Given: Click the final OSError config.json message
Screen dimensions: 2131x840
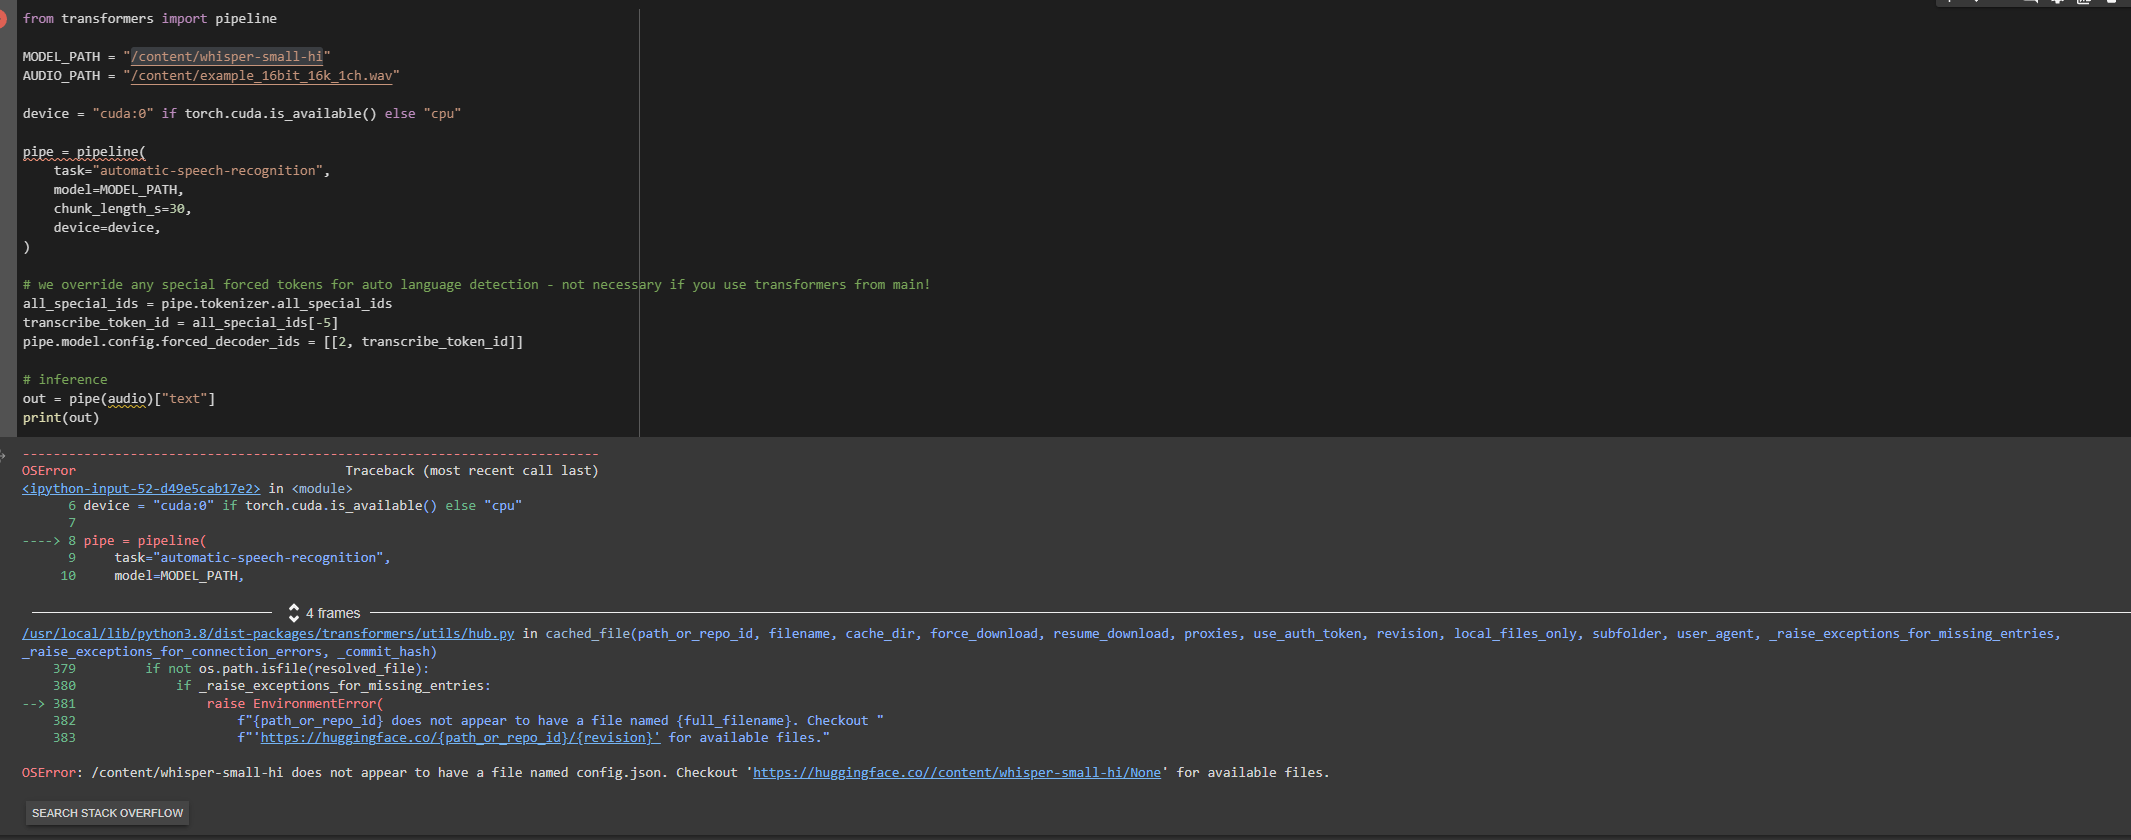Looking at the screenshot, I should tap(676, 773).
